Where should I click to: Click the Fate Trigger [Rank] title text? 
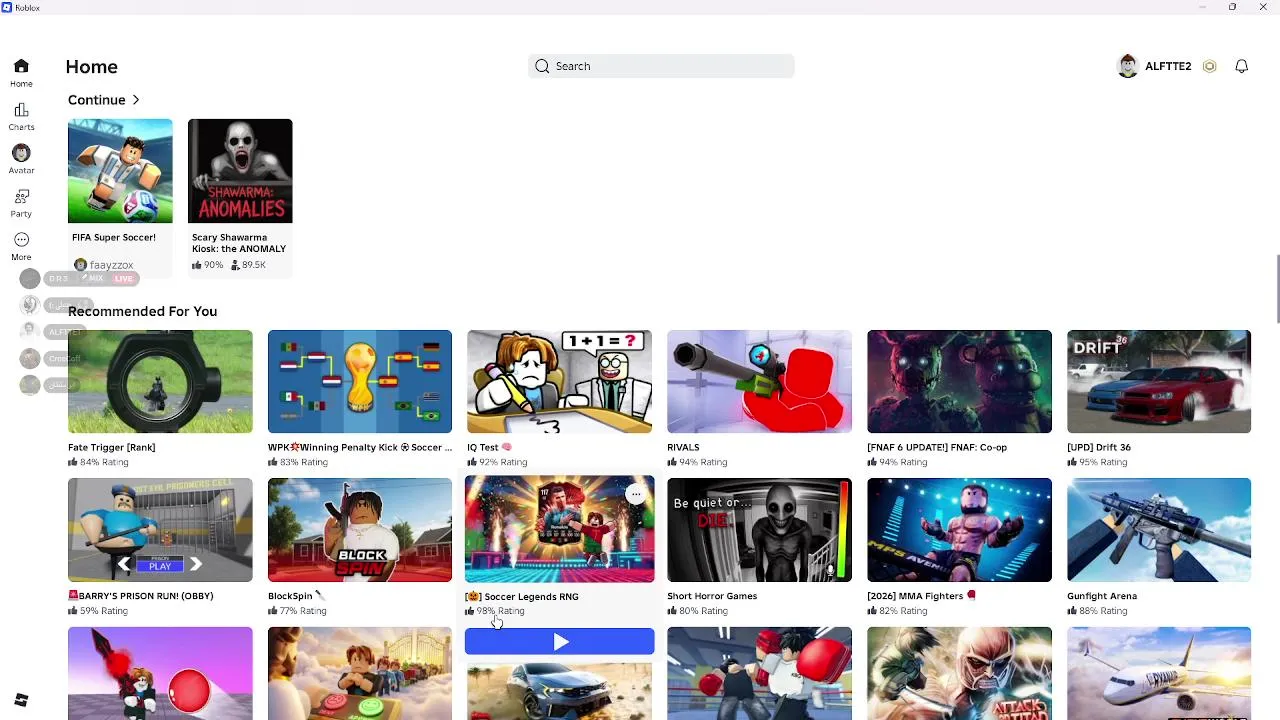(112, 447)
